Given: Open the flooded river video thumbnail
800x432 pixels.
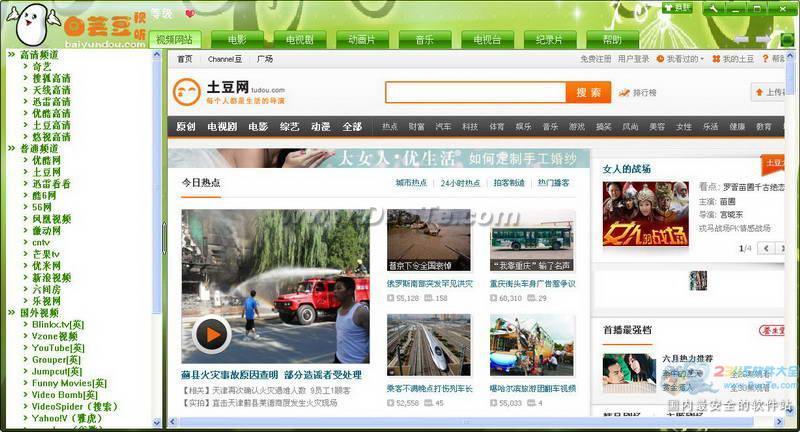Looking at the screenshot, I should click(429, 240).
